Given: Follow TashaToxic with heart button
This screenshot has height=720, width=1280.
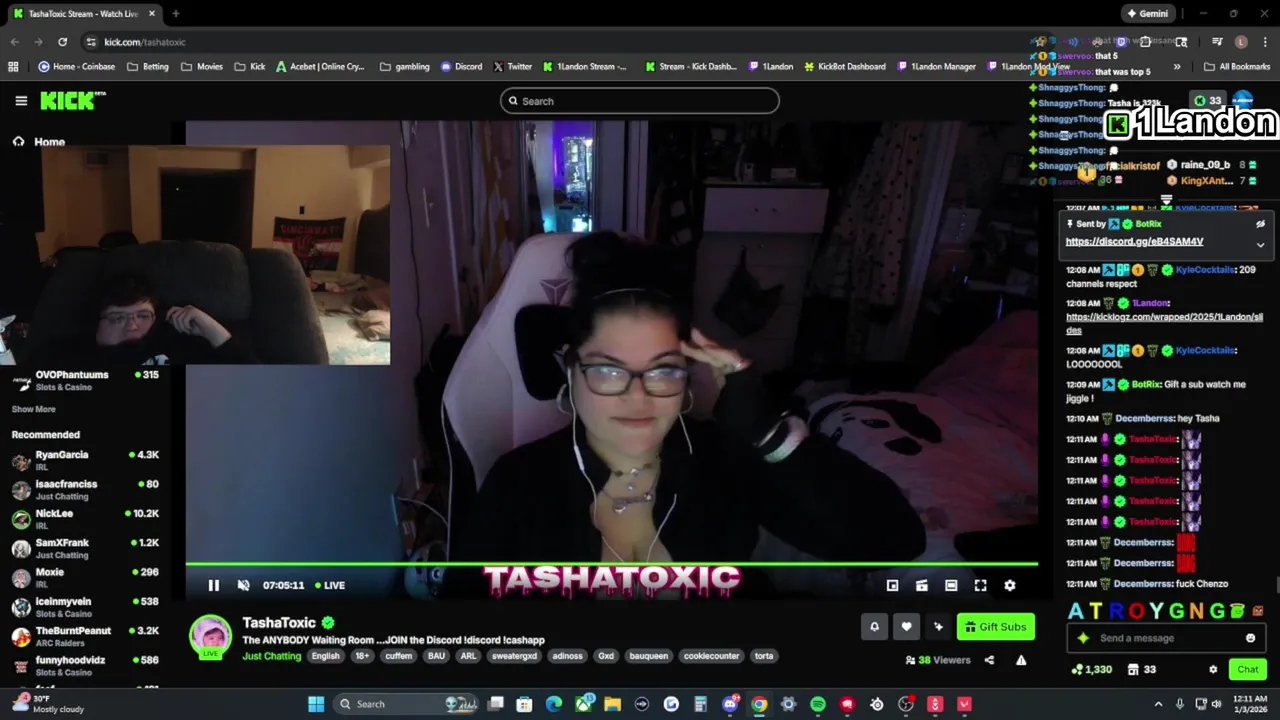Looking at the screenshot, I should pyautogui.click(x=906, y=627).
